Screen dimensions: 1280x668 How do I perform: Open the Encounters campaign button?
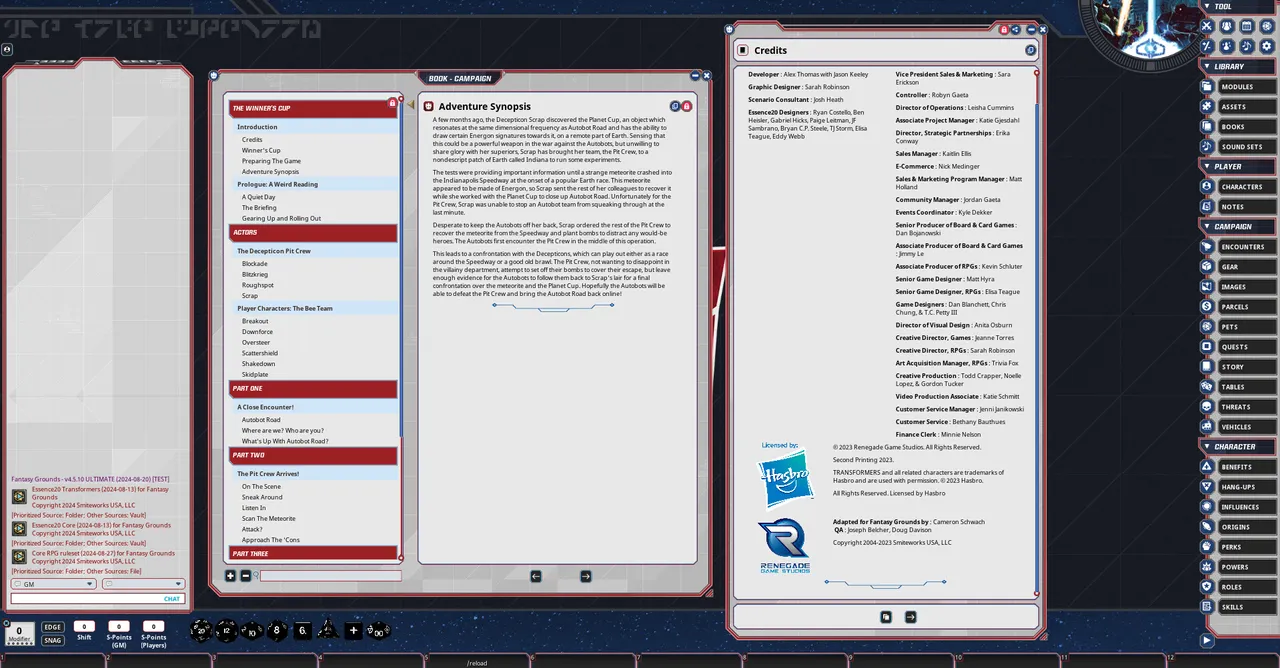(1237, 247)
